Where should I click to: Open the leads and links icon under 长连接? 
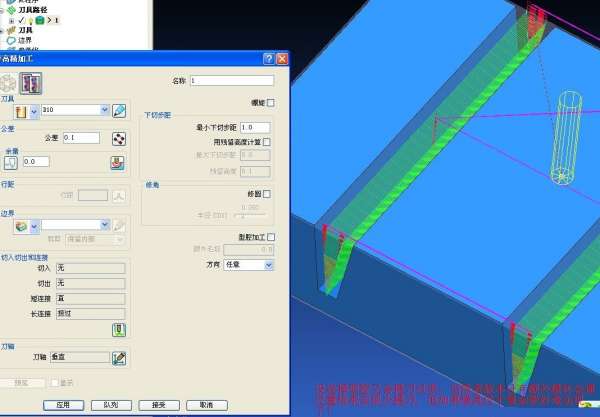coord(119,330)
